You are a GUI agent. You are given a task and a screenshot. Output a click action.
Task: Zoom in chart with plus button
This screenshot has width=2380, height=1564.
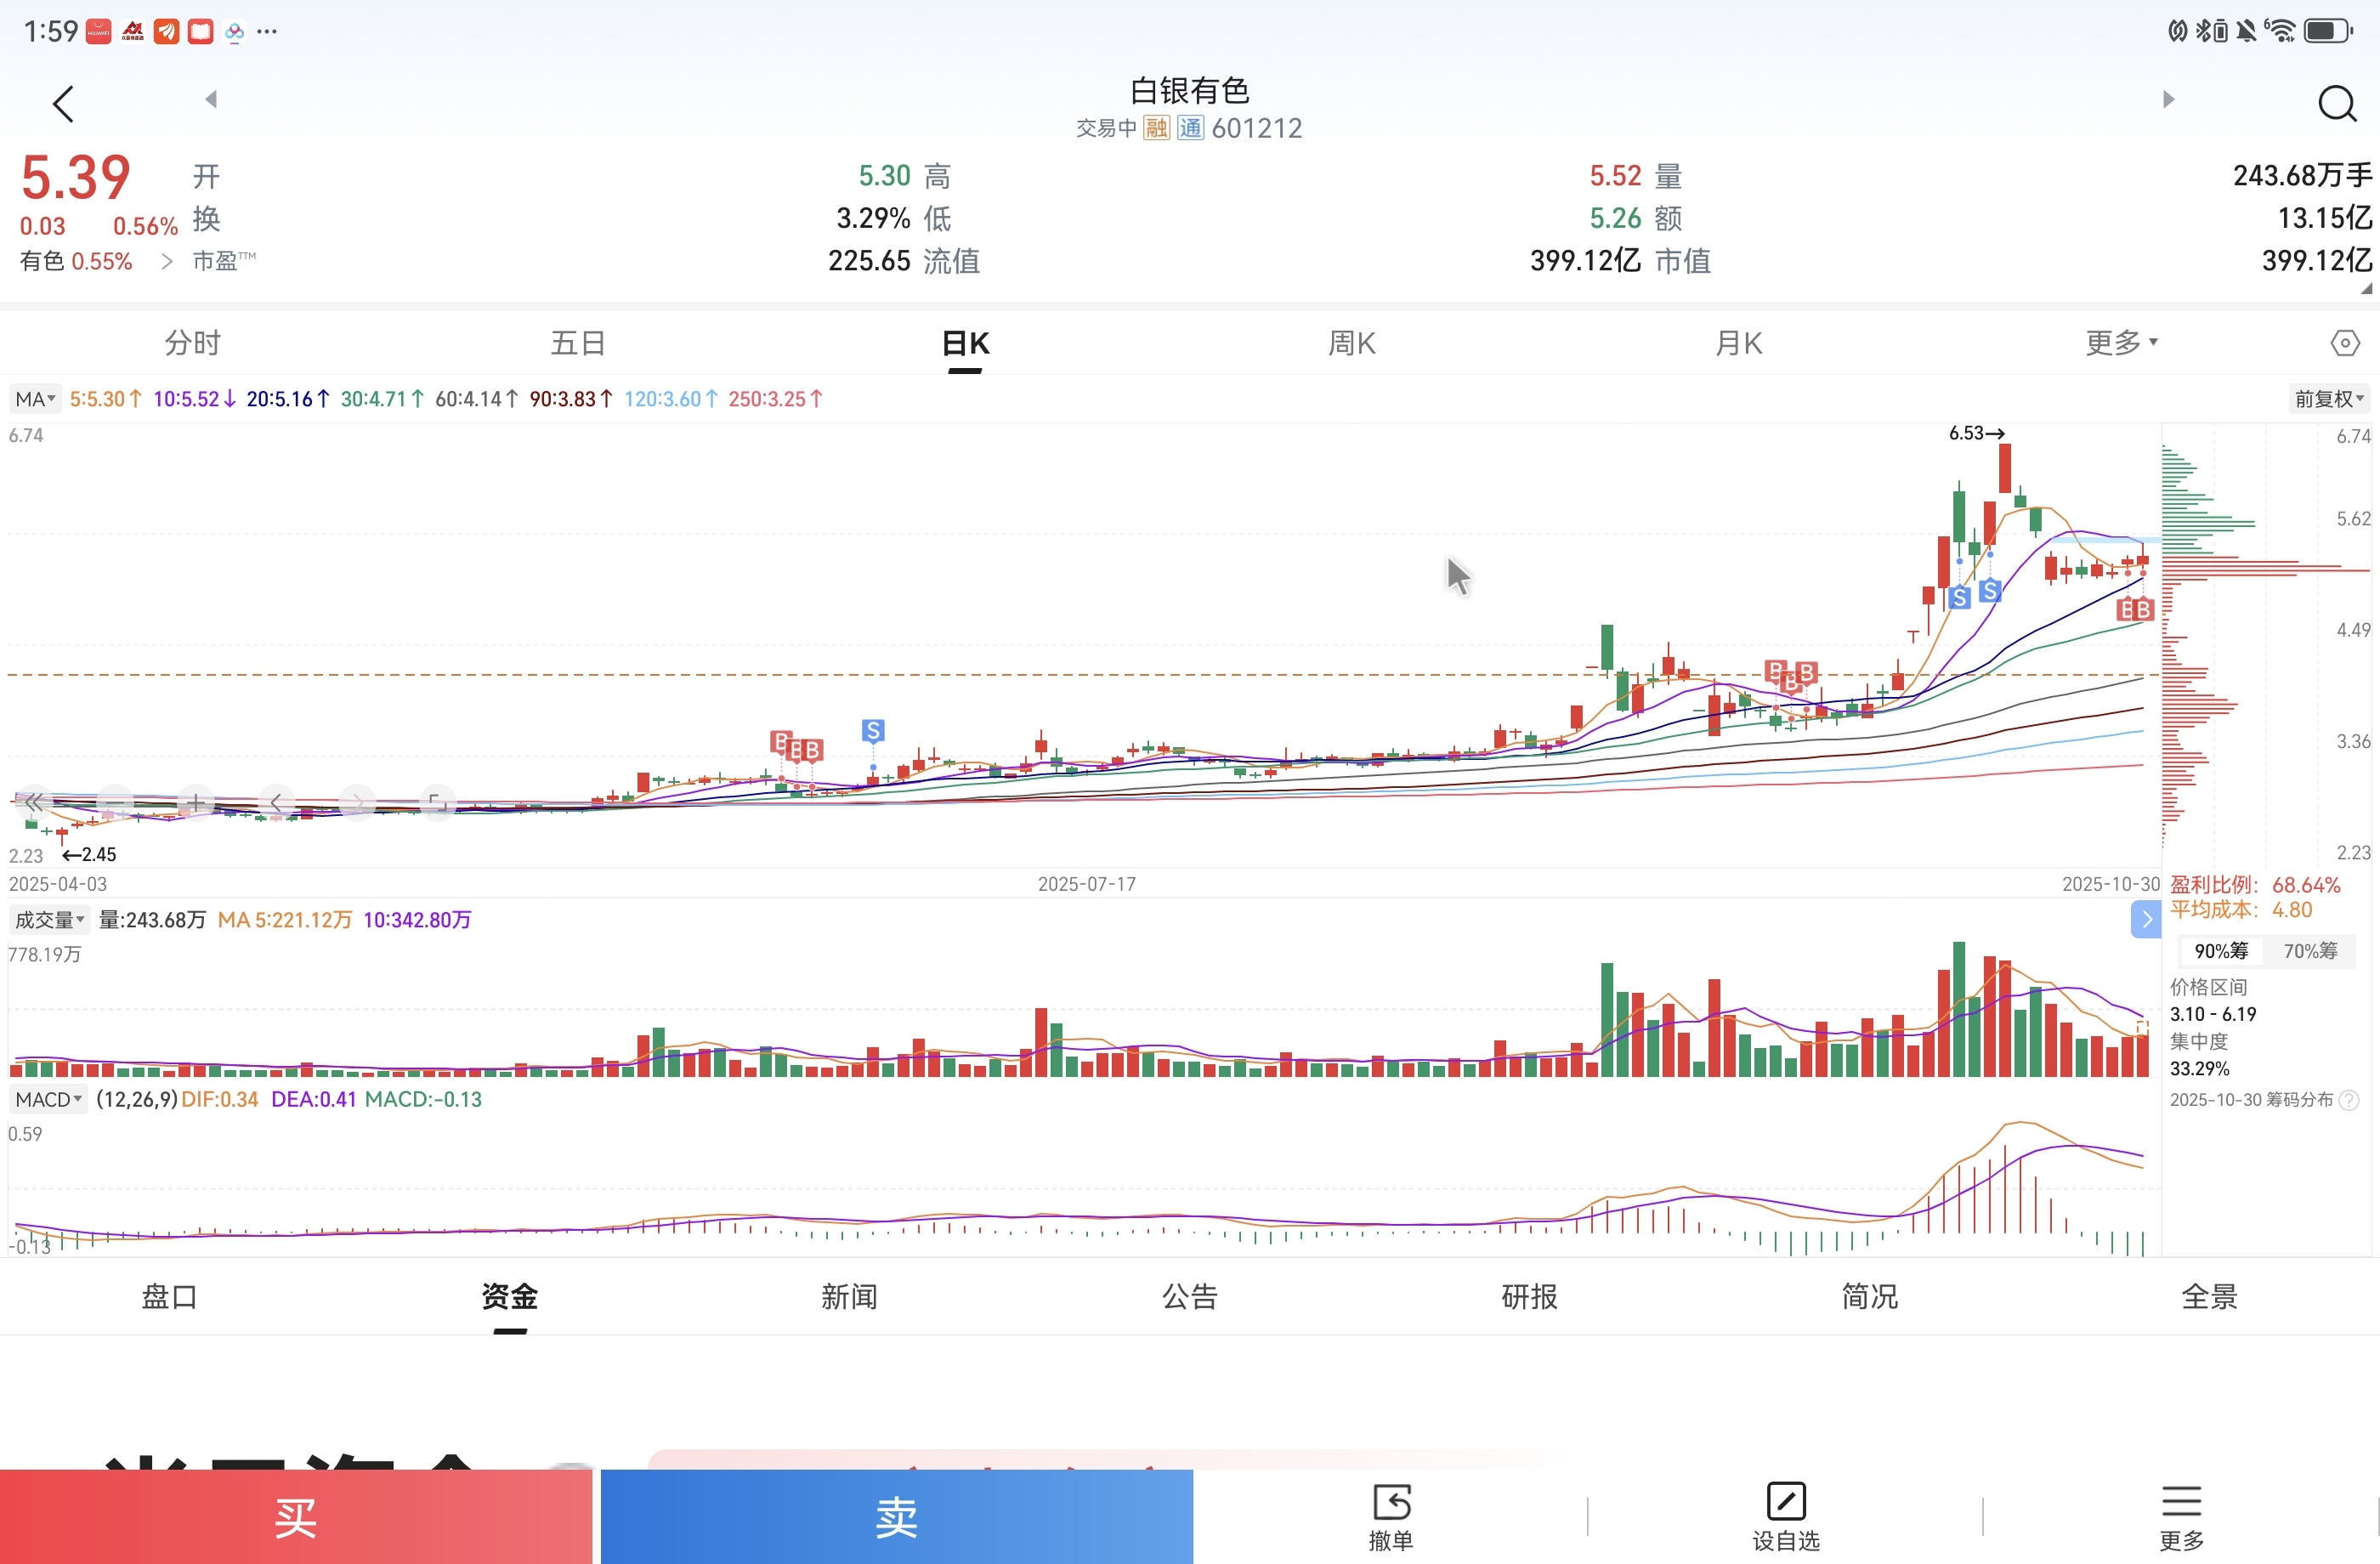(196, 802)
